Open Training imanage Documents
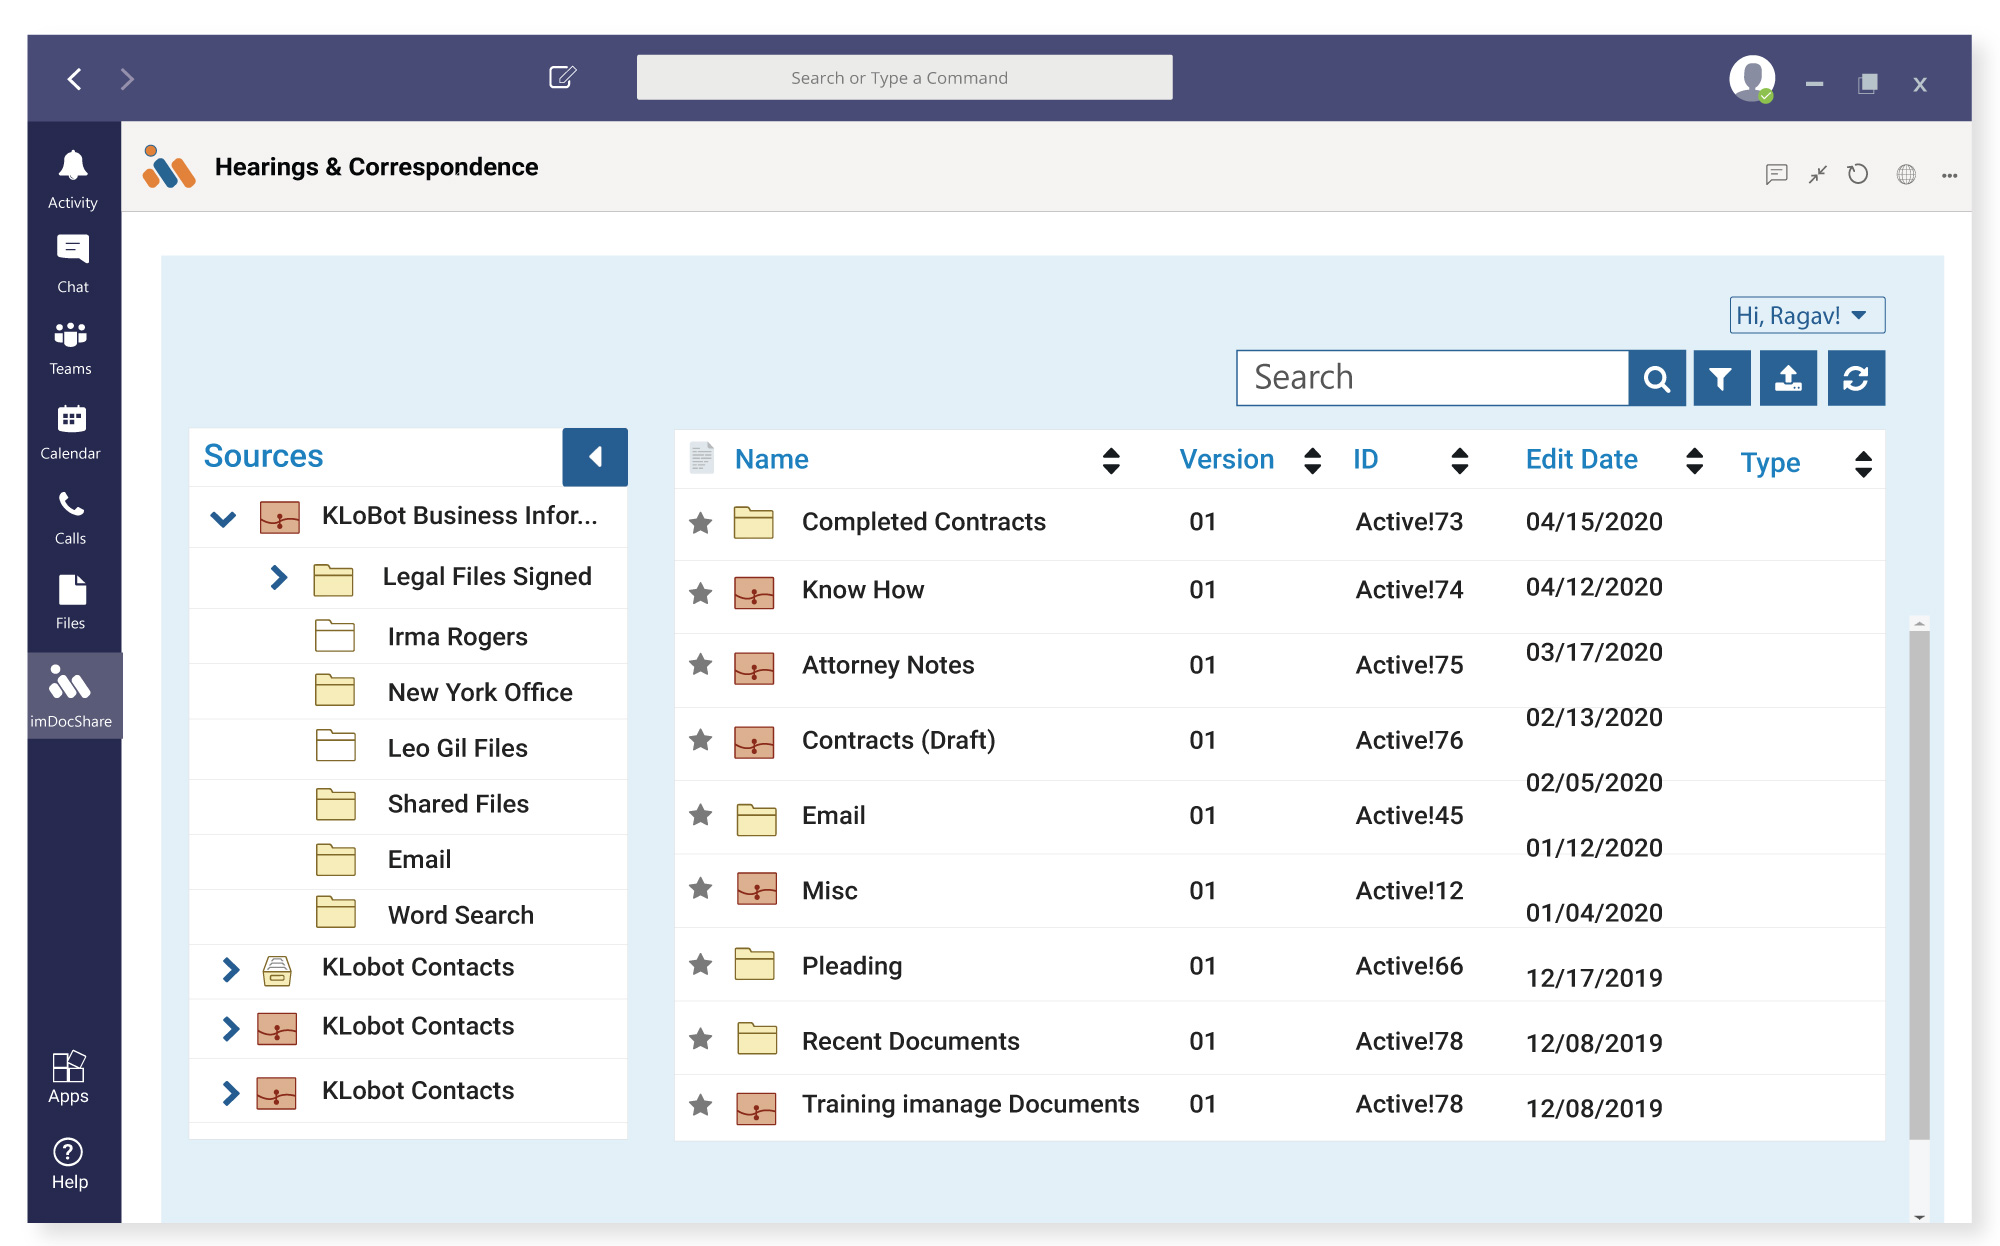Image resolution: width=2000 pixels, height=1246 pixels. tap(970, 1104)
